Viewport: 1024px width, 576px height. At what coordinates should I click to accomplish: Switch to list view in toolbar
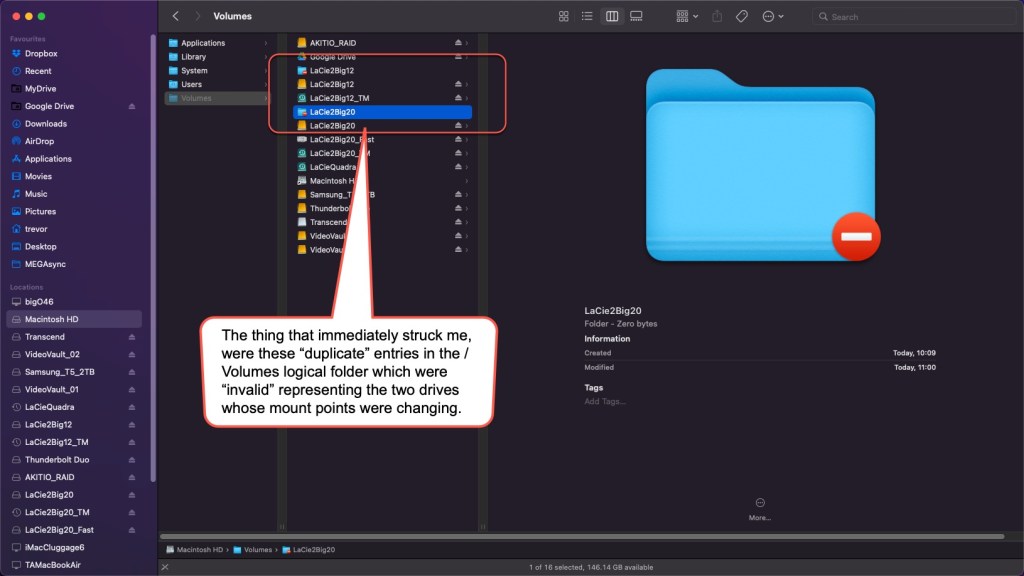pos(587,17)
